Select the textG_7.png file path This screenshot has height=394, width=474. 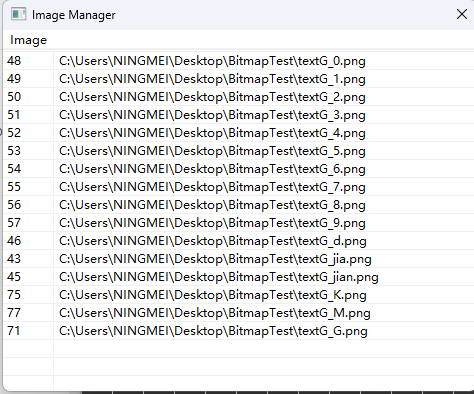212,187
